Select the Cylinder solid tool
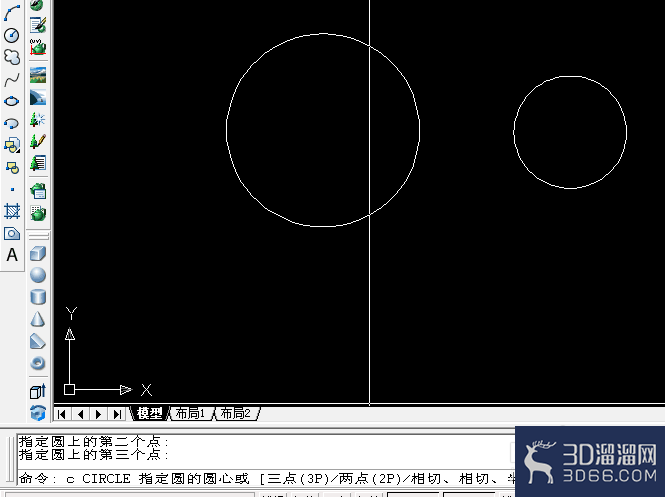This screenshot has height=497, width=665. click(38, 297)
